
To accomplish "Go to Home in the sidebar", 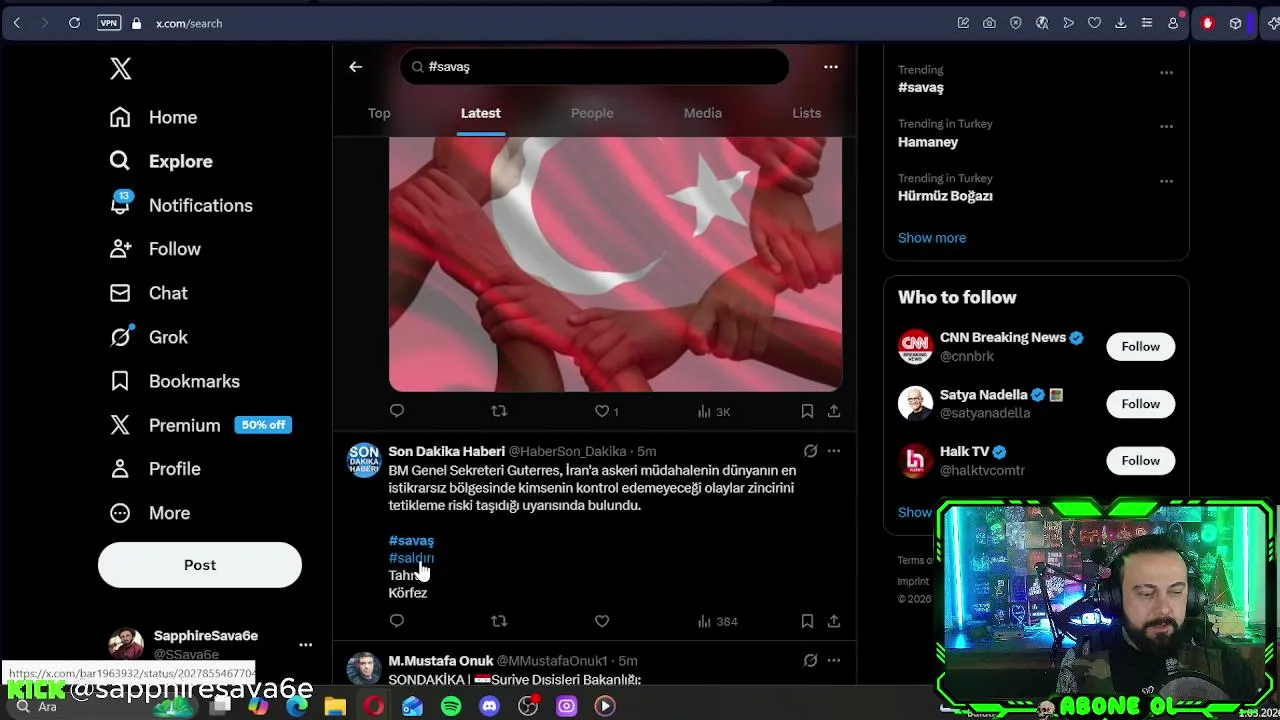I will click(153, 117).
